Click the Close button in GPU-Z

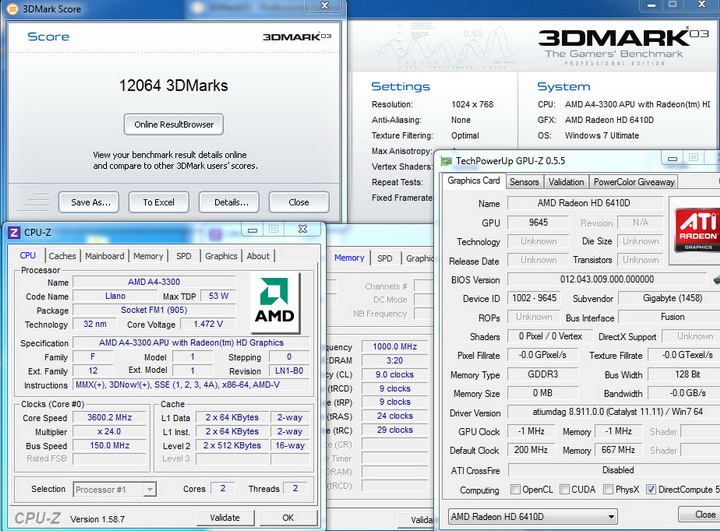point(700,514)
